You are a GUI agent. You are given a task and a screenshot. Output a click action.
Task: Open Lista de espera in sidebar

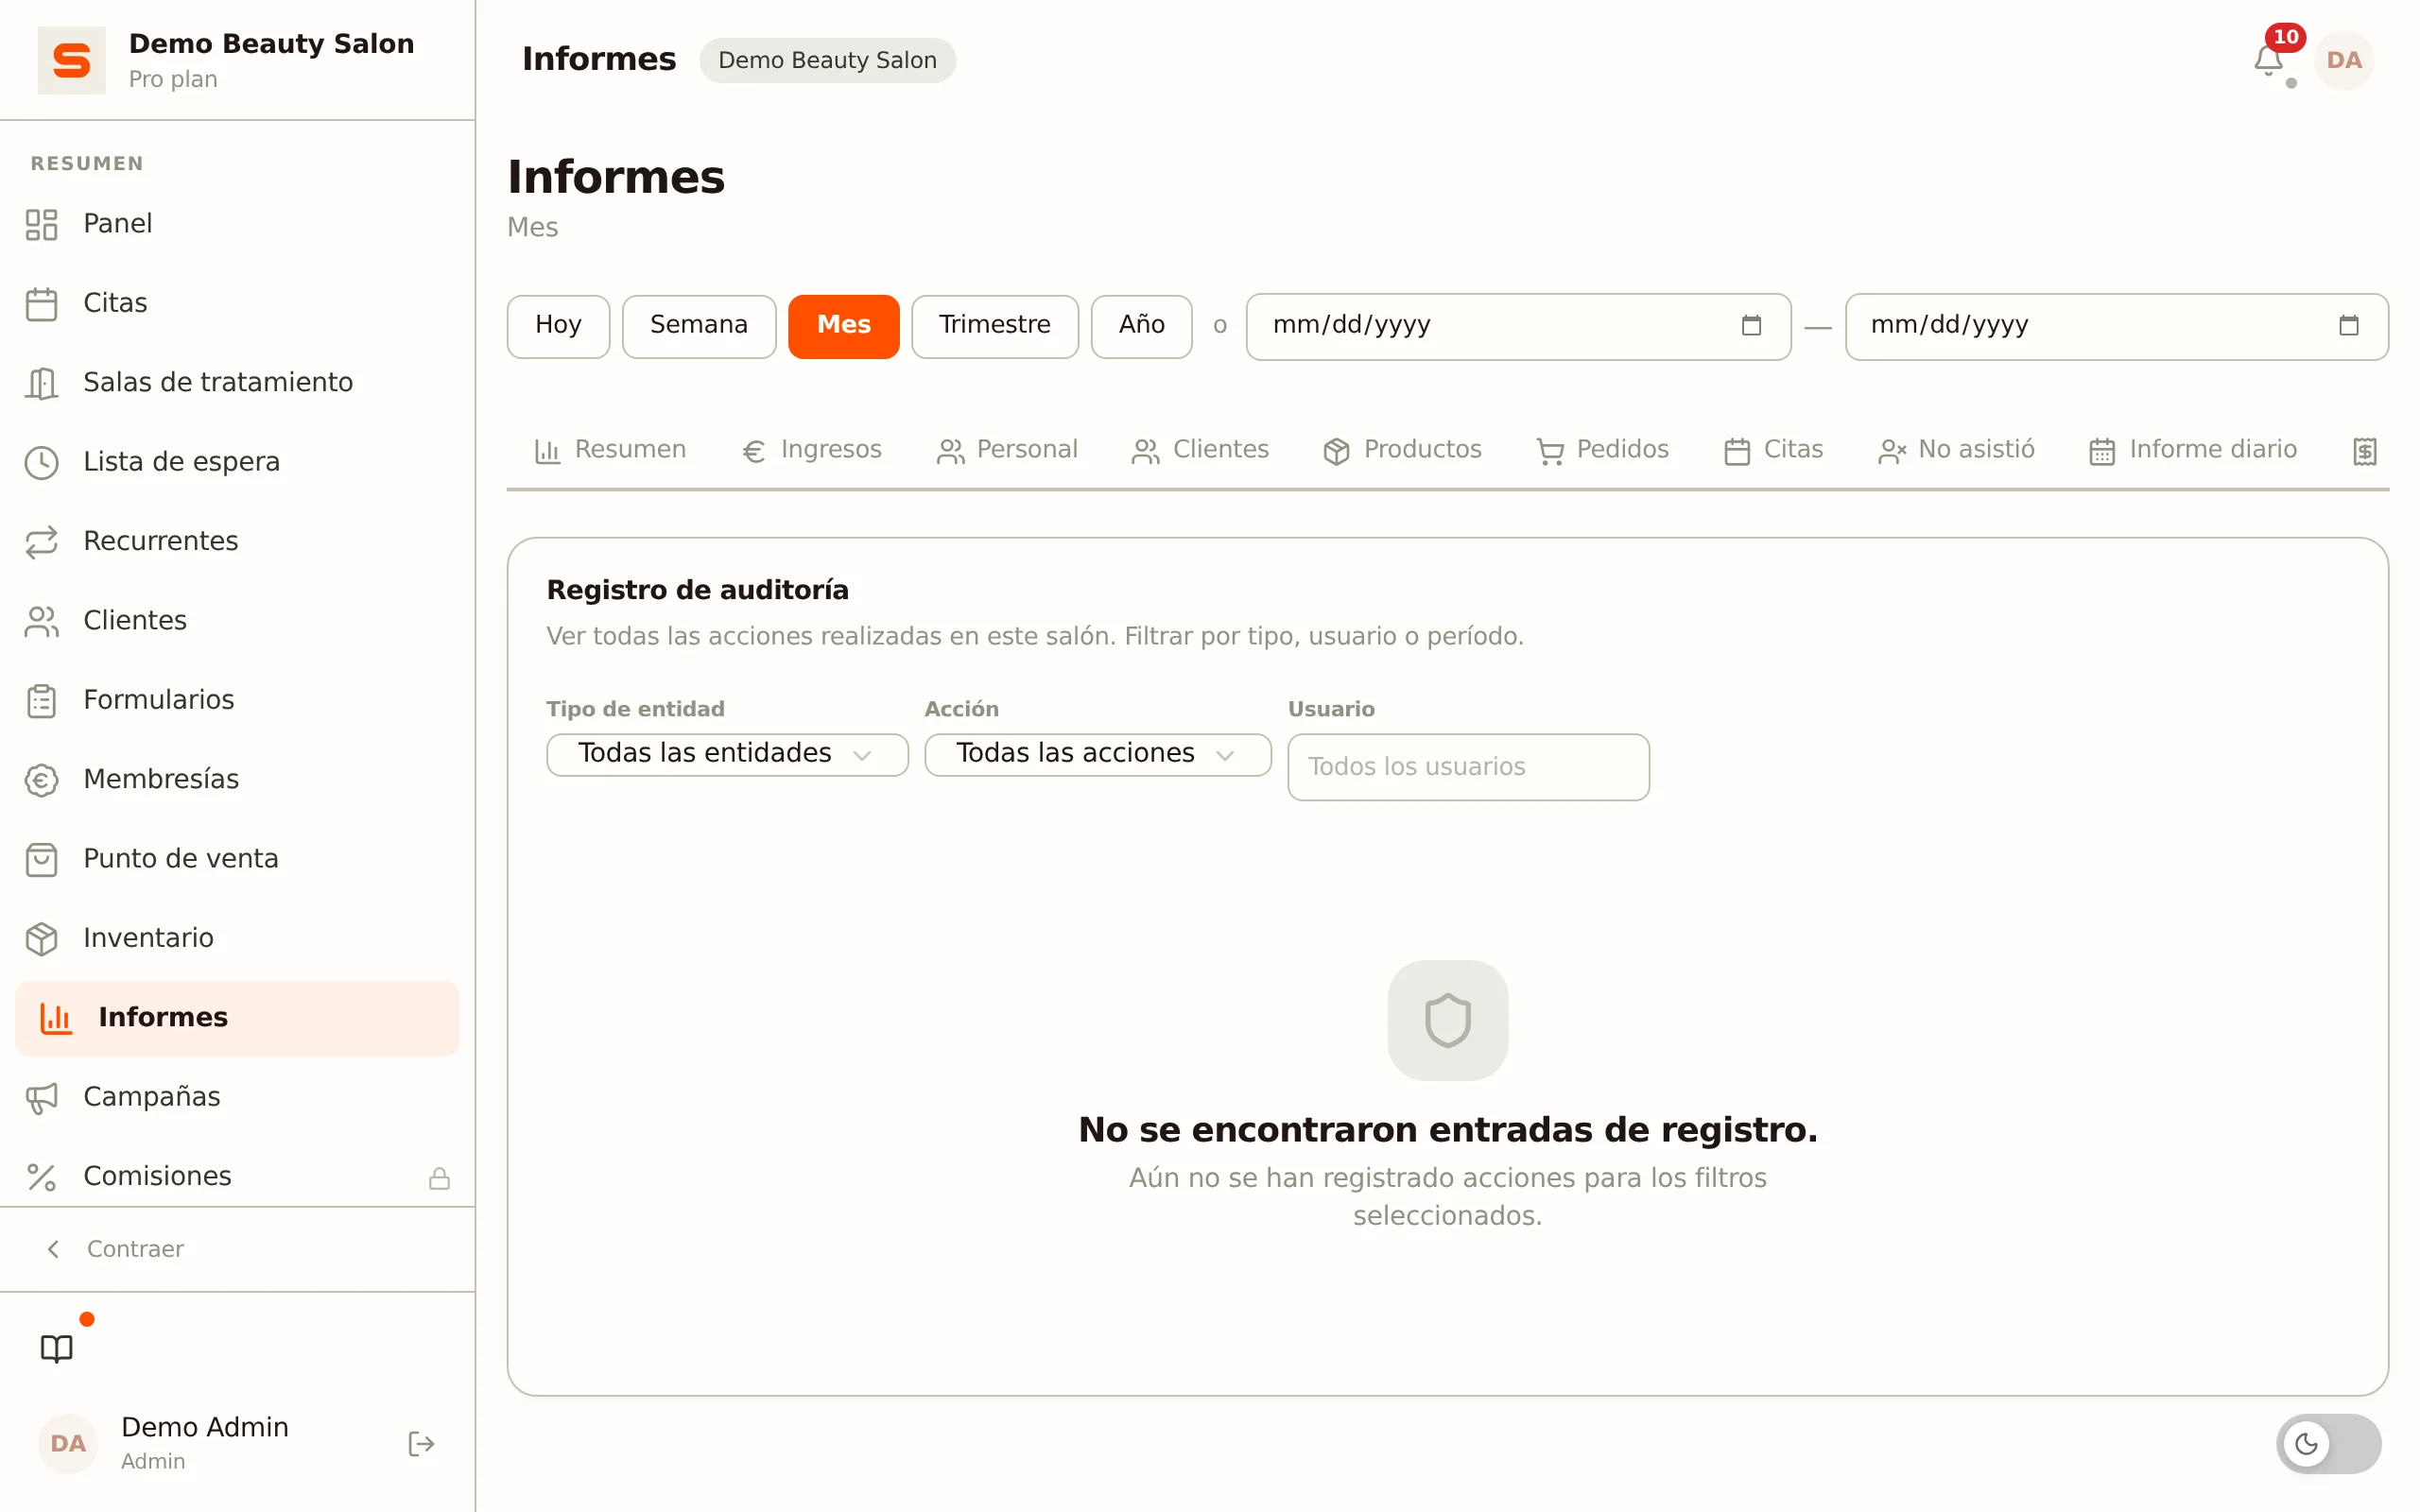pyautogui.click(x=237, y=462)
